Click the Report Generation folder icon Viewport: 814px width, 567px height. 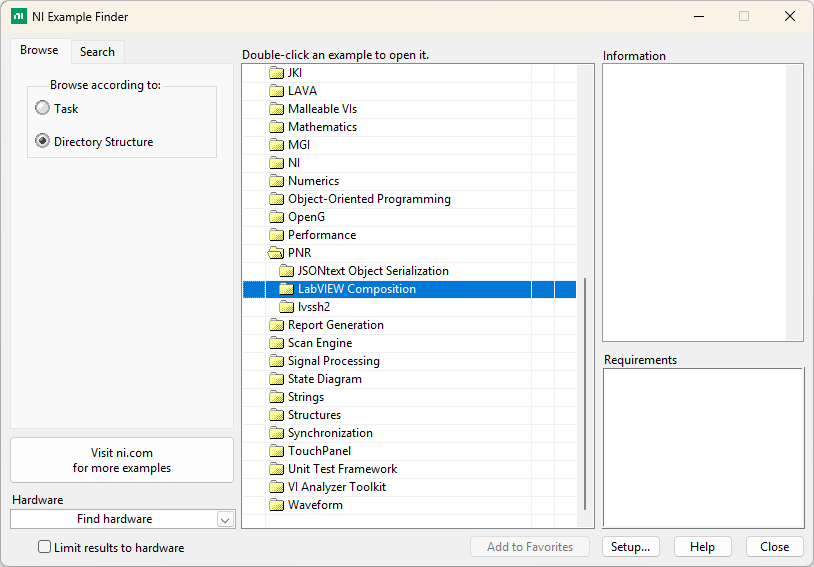pos(276,325)
